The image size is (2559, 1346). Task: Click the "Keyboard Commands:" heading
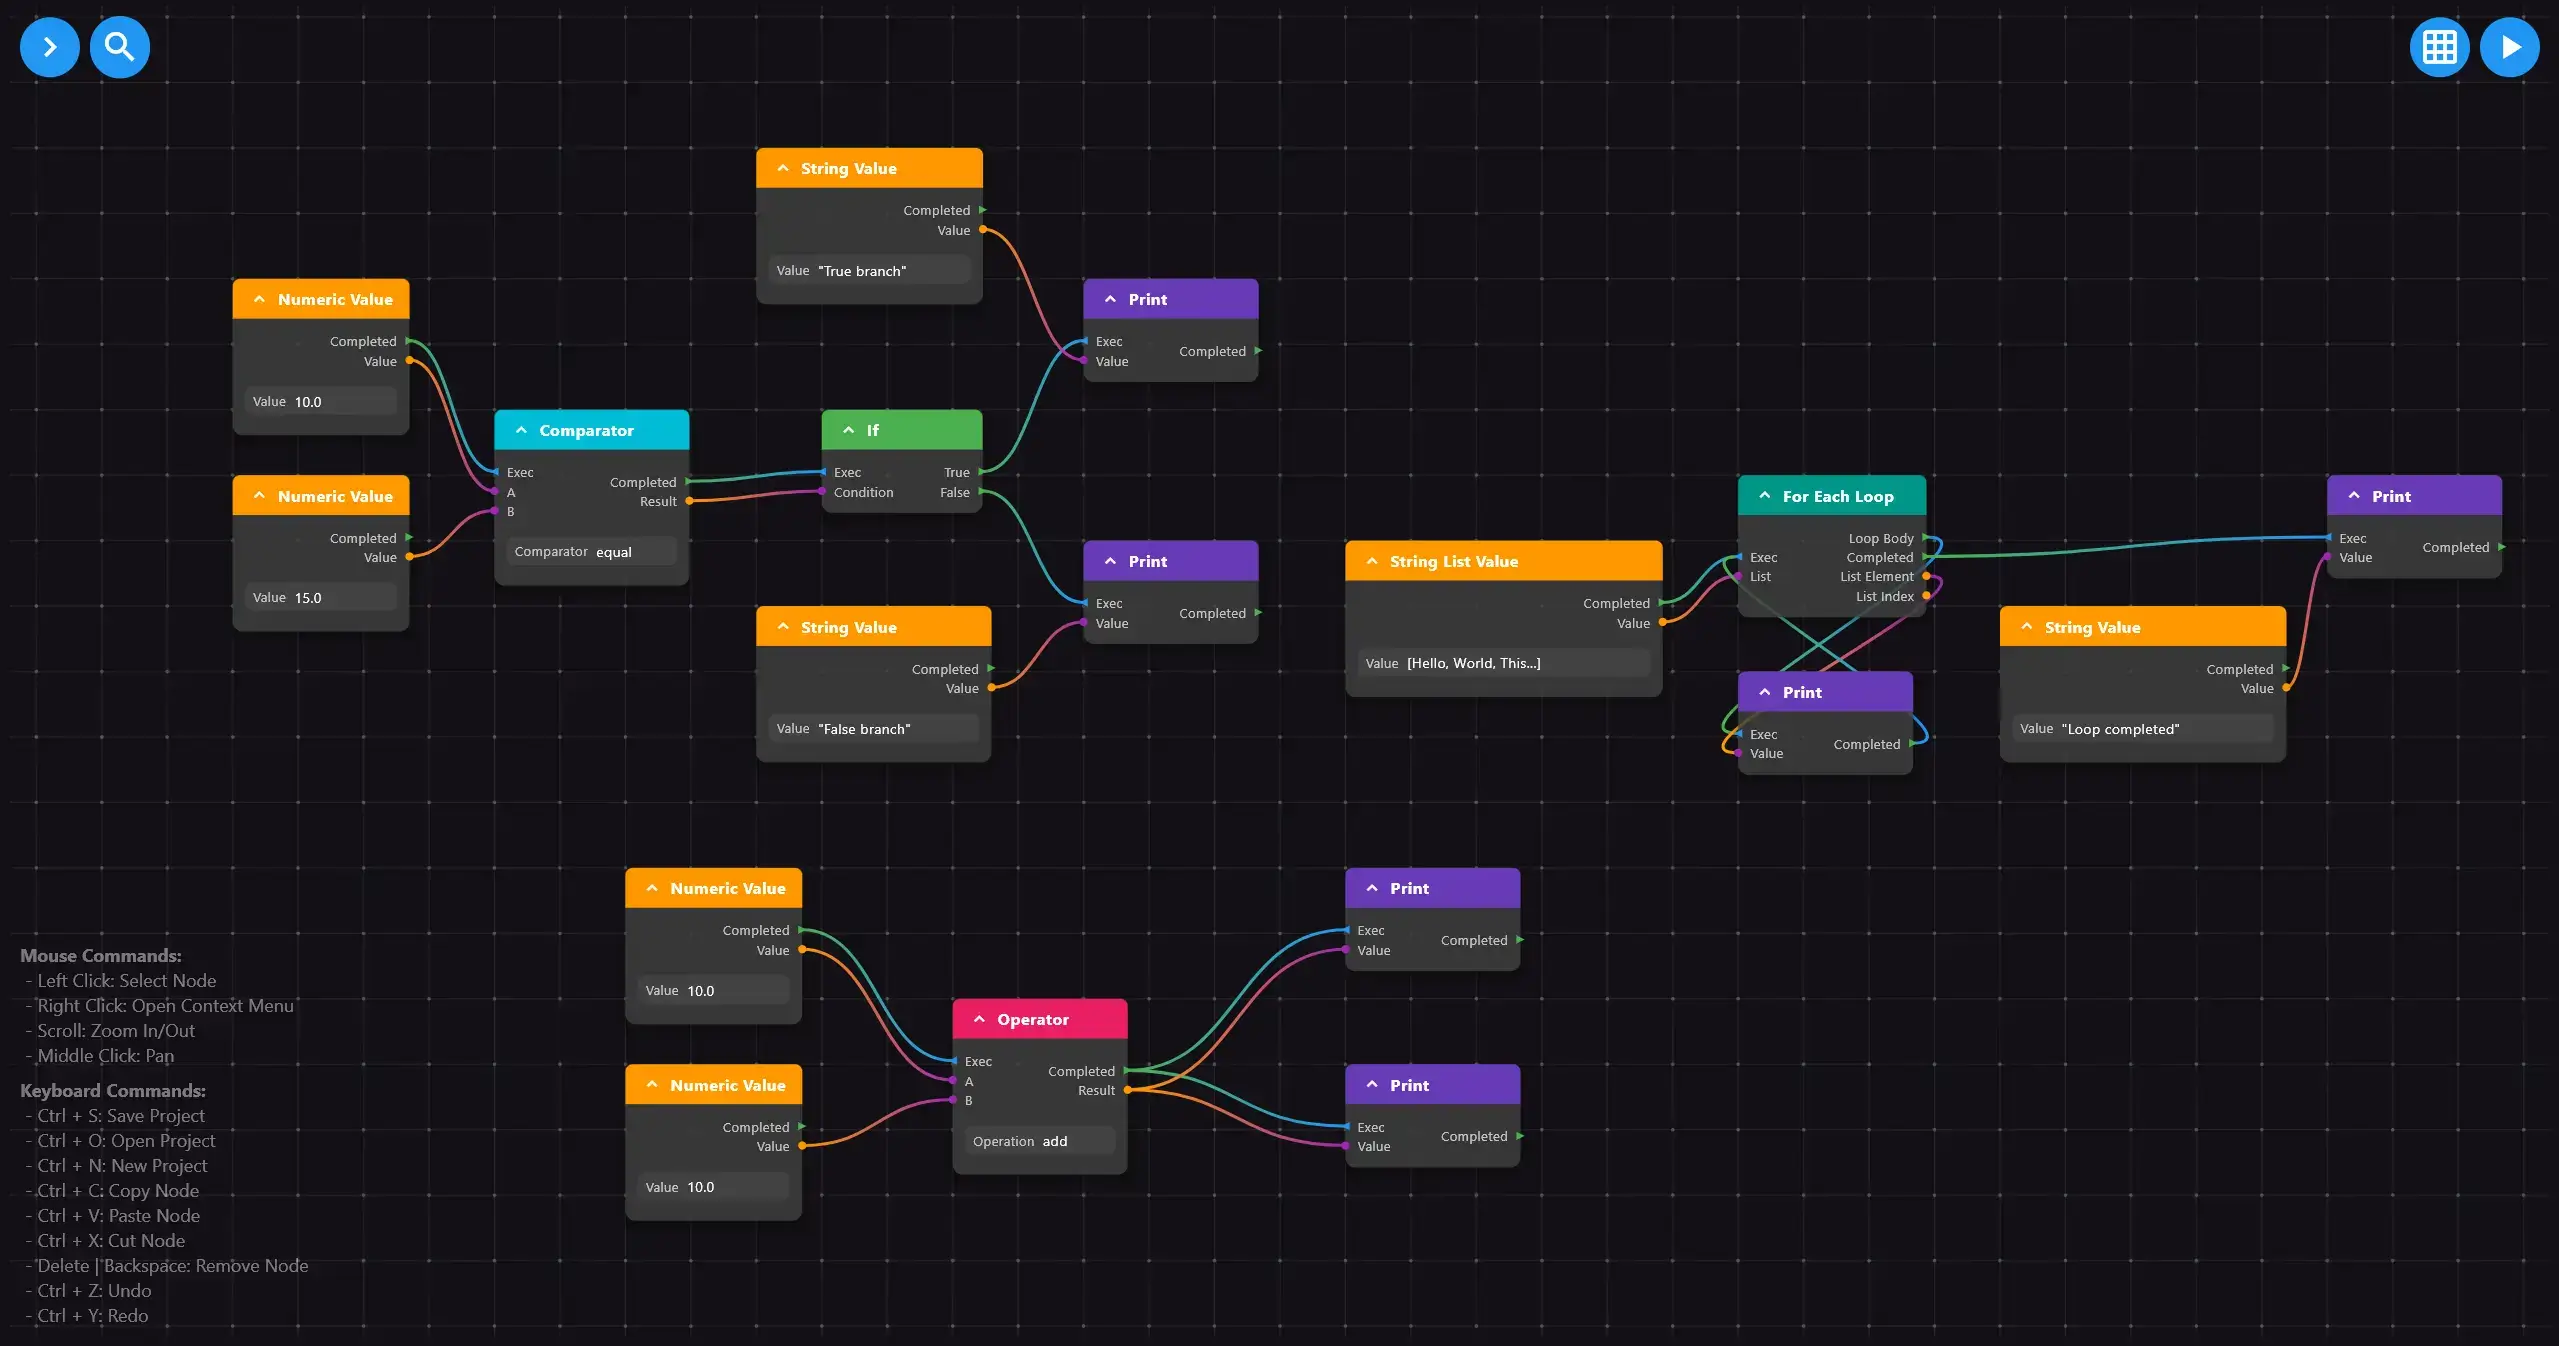[x=113, y=1091]
